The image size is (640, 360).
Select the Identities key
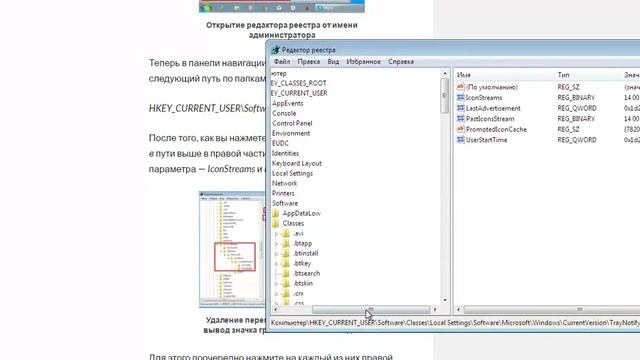285,153
